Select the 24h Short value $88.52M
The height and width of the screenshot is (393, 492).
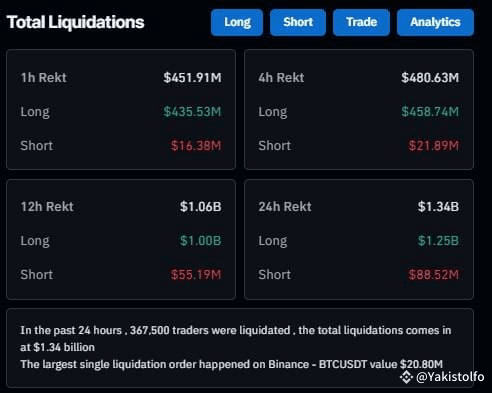tap(434, 275)
